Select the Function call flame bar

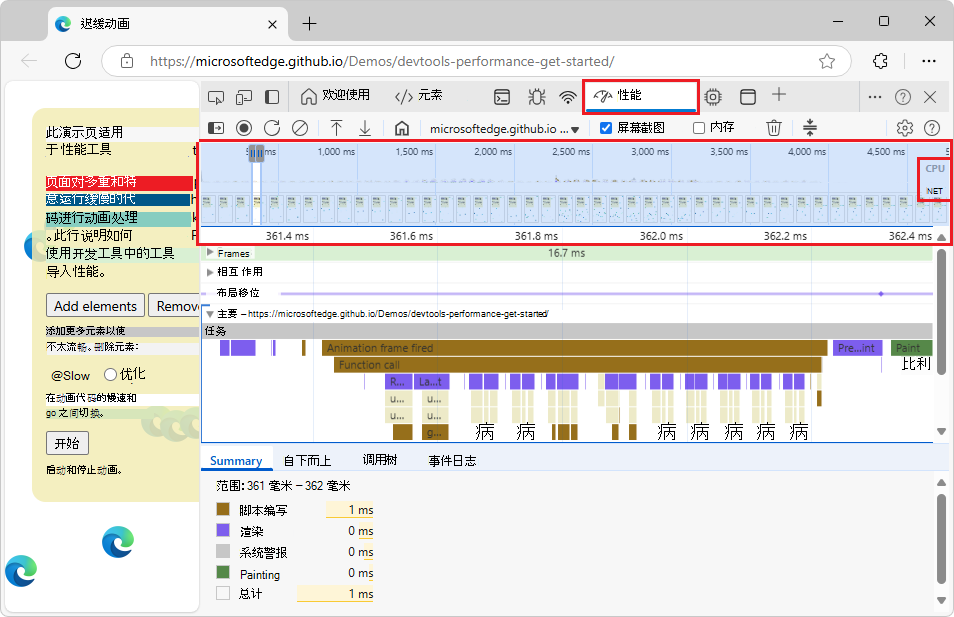[x=577, y=365]
